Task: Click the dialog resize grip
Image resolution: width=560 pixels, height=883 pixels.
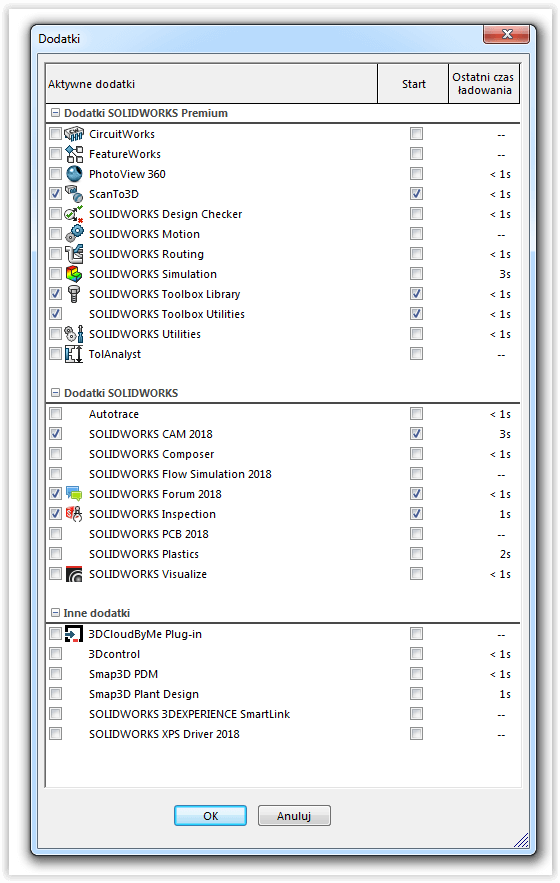Action: pos(522,840)
